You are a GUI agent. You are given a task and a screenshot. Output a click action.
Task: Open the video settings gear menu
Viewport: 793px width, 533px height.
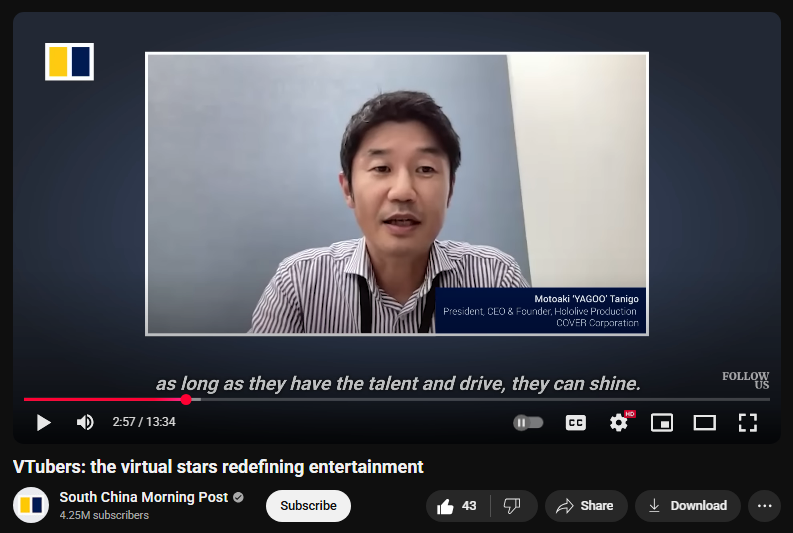tap(619, 423)
